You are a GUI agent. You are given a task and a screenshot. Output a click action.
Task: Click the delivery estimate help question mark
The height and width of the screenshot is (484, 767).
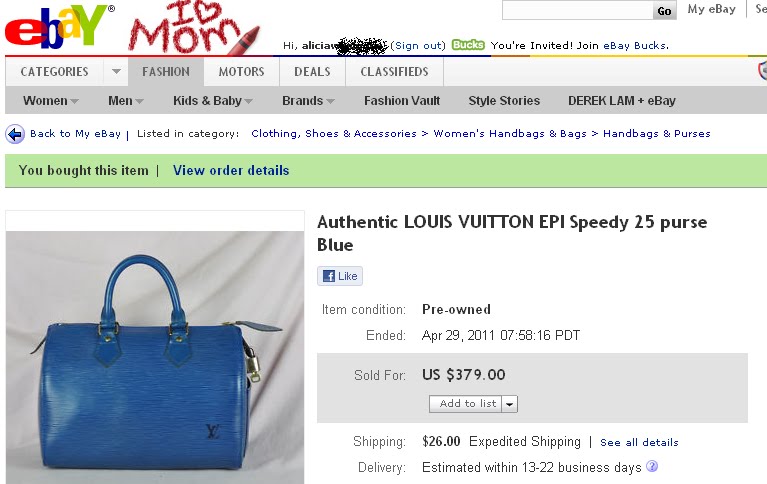[652, 466]
